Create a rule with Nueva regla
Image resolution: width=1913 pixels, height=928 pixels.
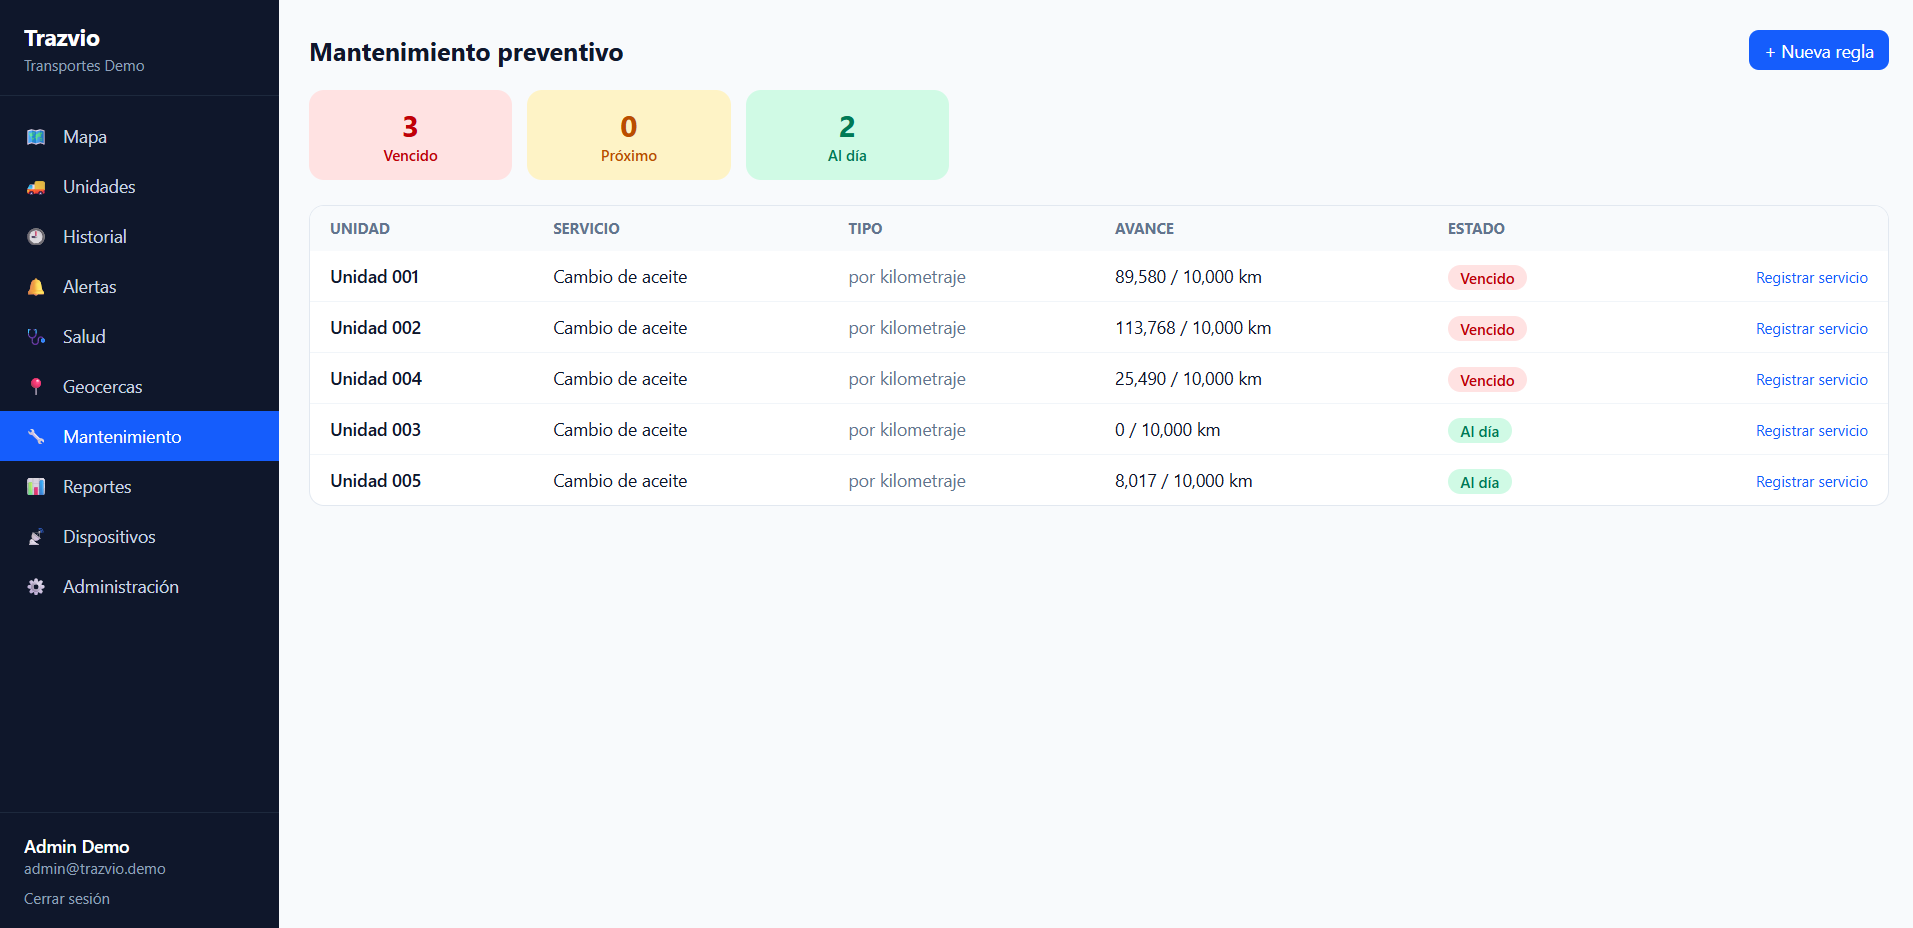(1818, 51)
